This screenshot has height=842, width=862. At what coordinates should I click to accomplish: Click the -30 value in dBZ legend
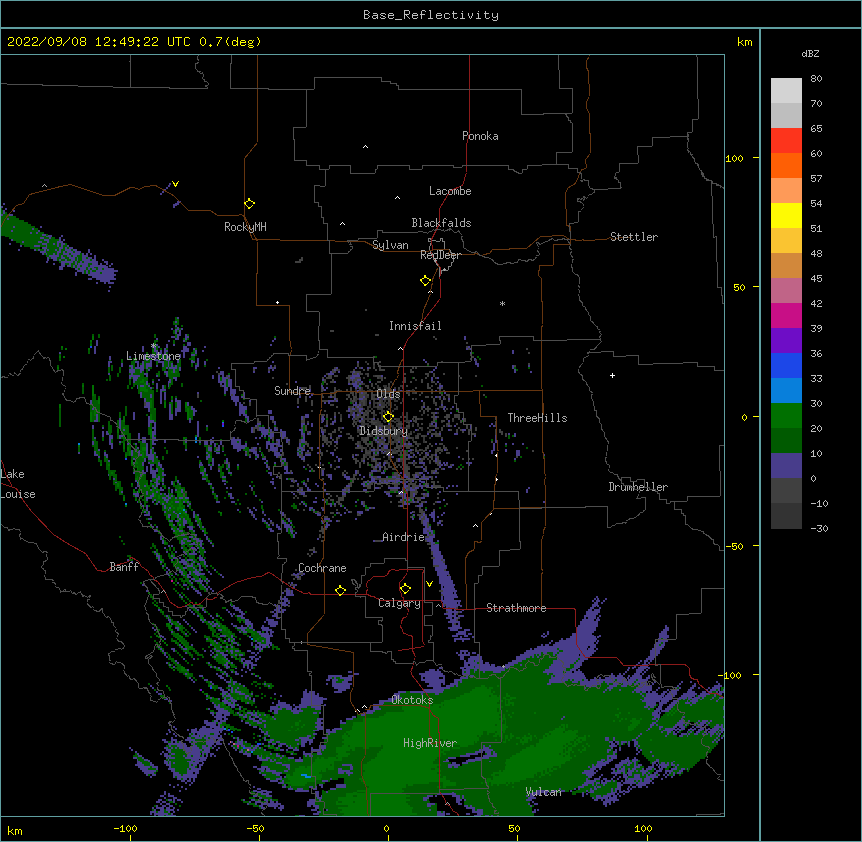(x=819, y=528)
